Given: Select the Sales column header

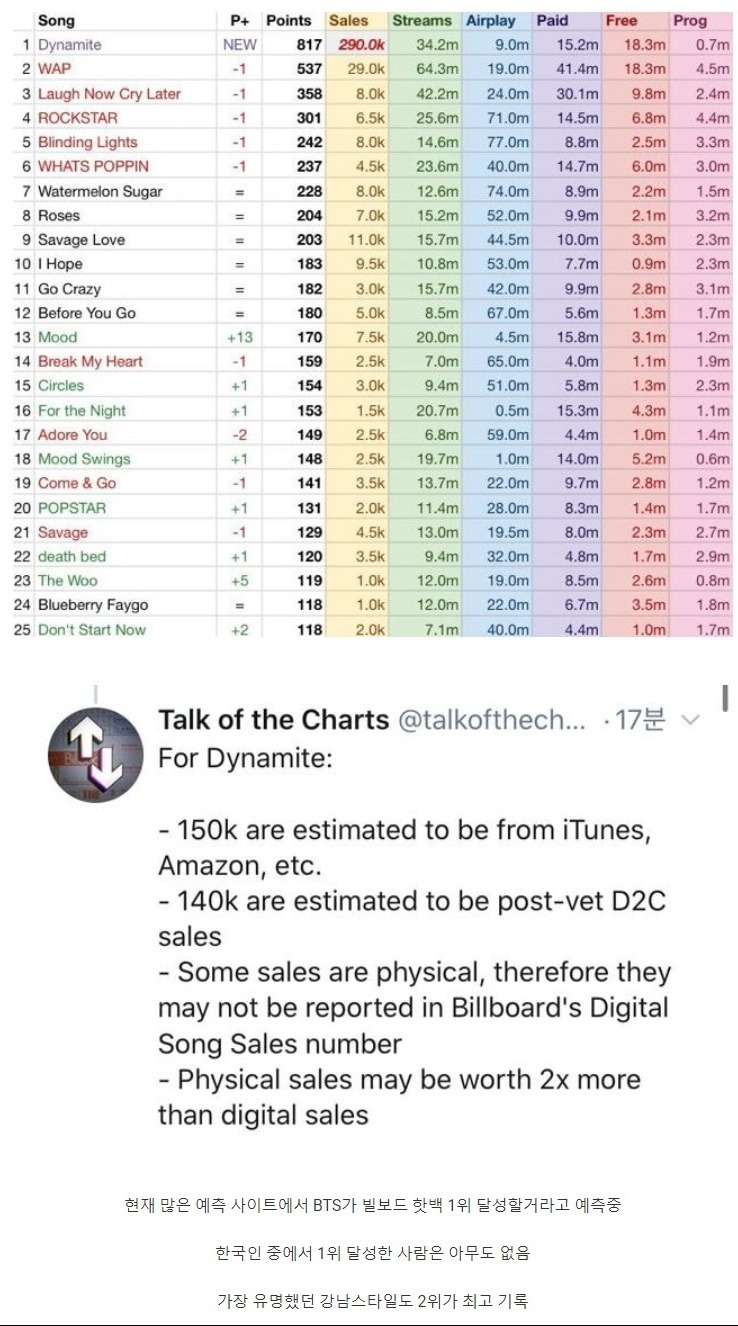Looking at the screenshot, I should pyautogui.click(x=348, y=20).
